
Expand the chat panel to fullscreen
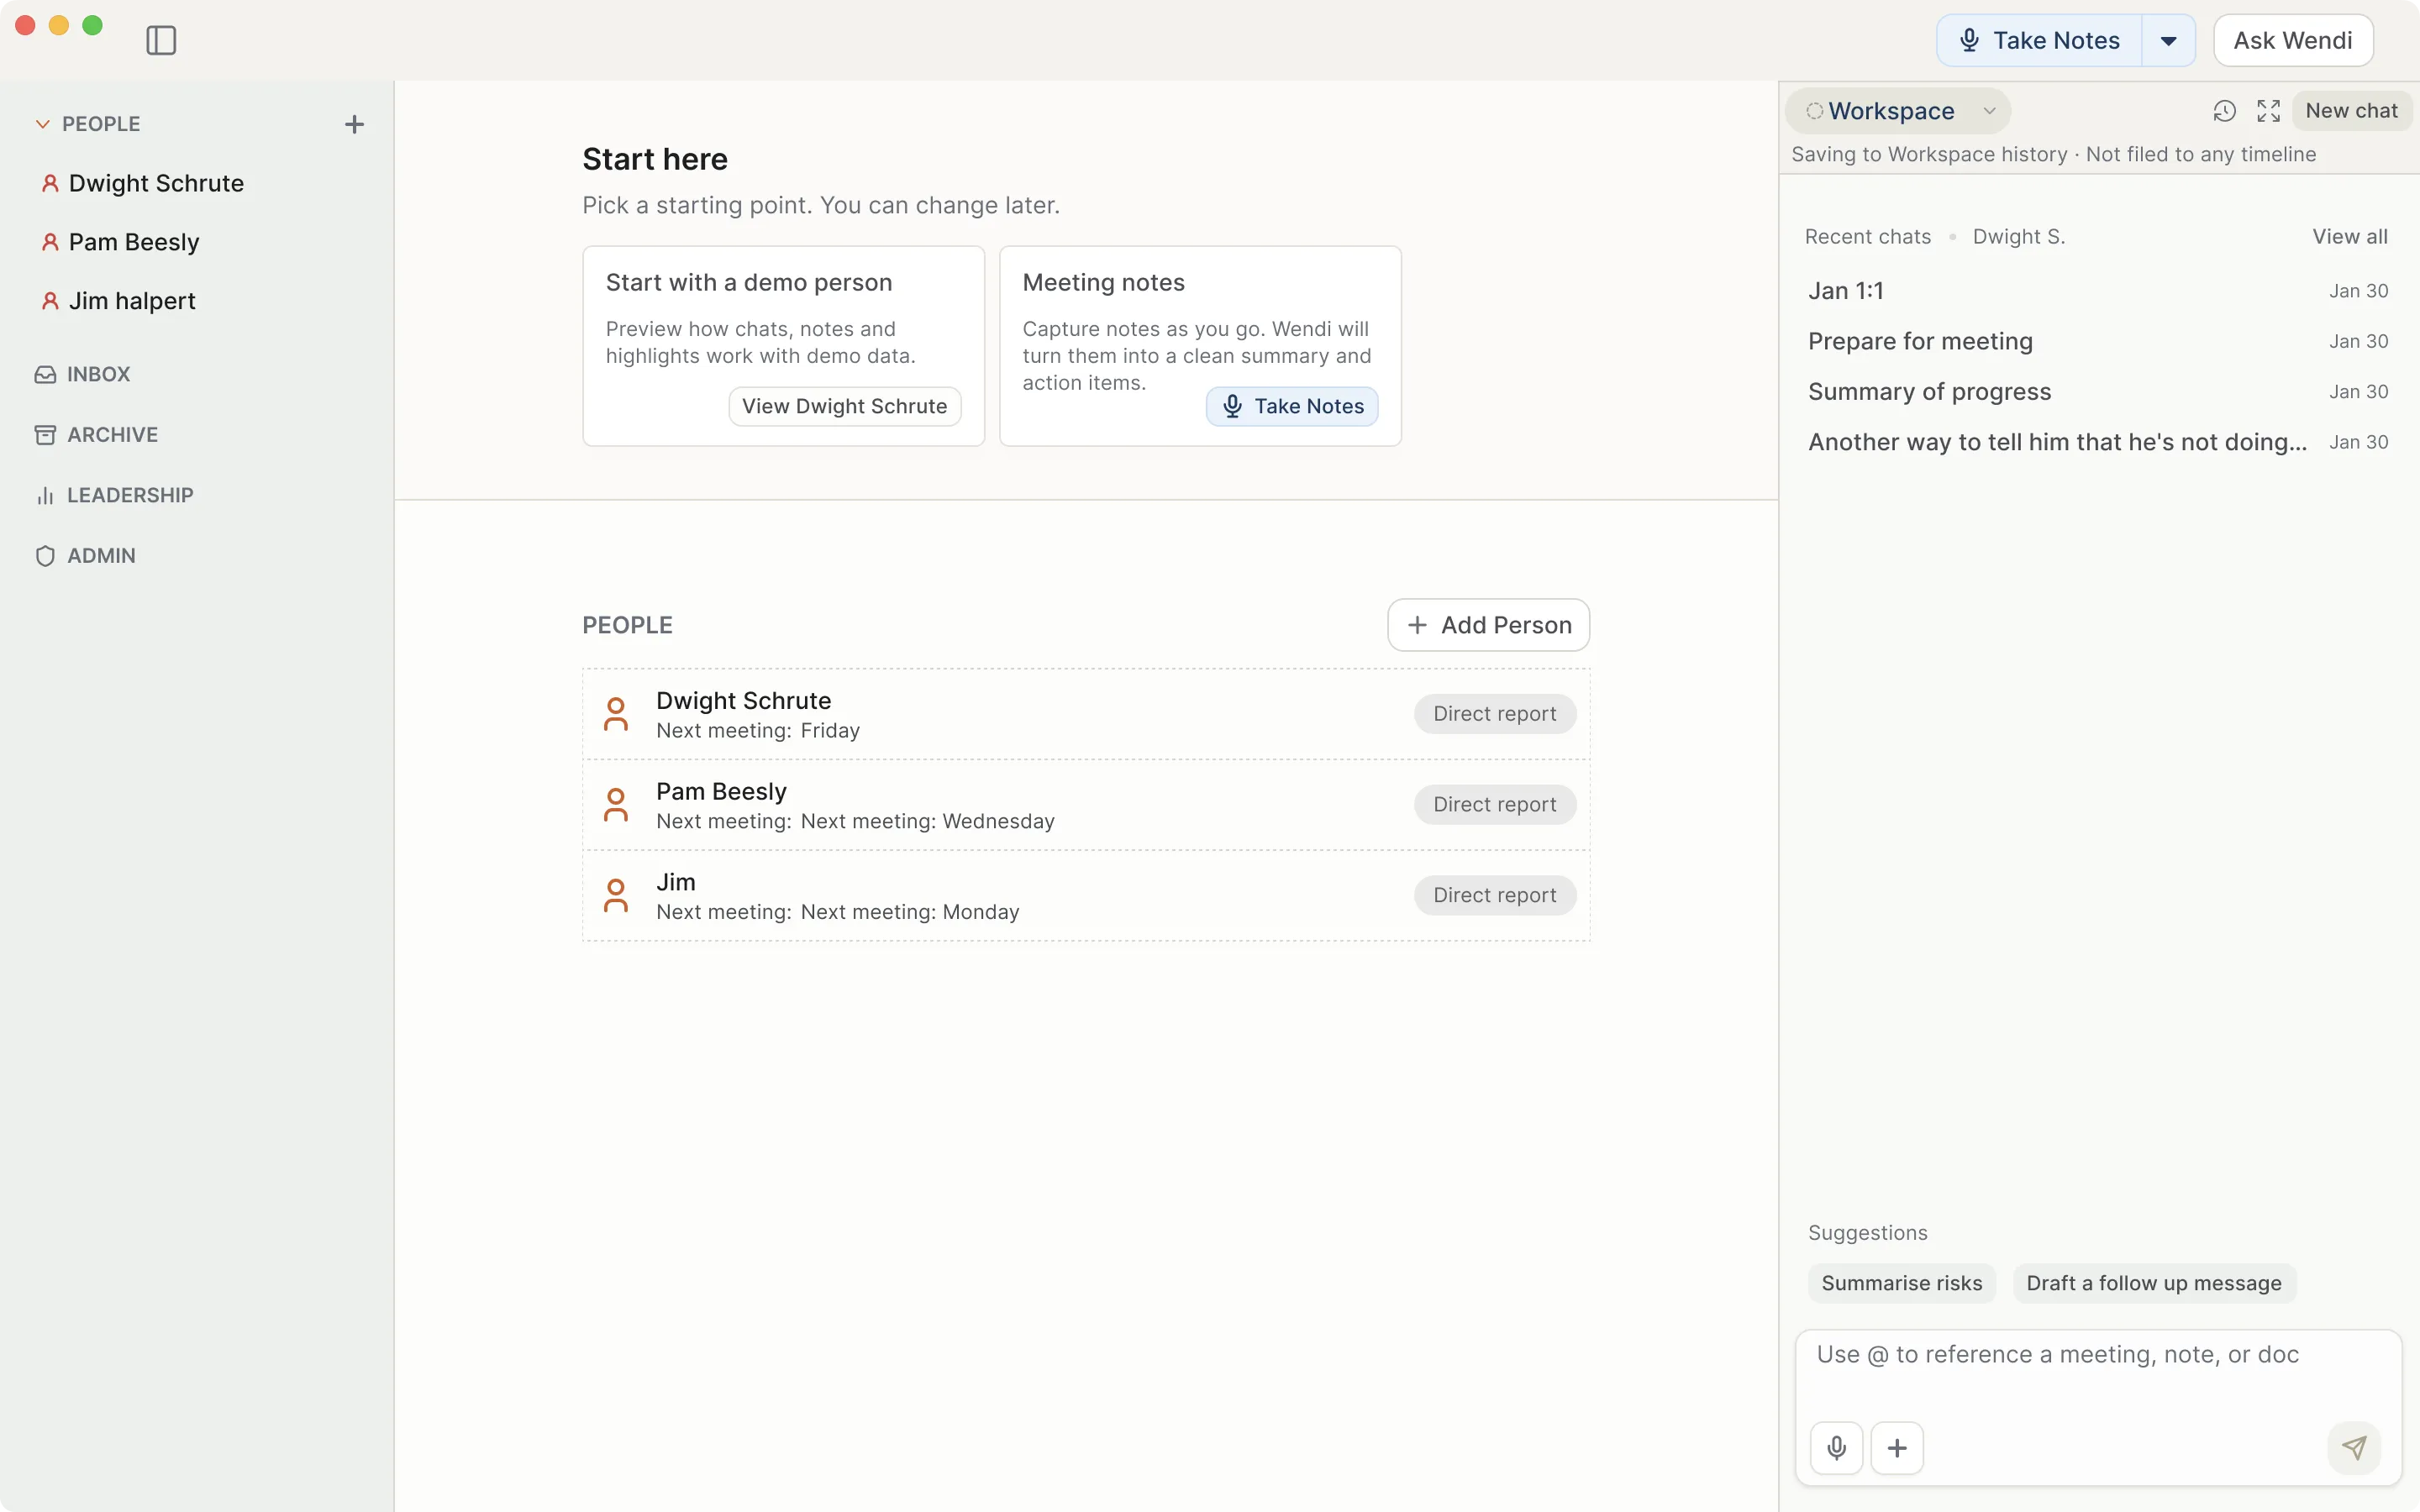tap(2268, 111)
